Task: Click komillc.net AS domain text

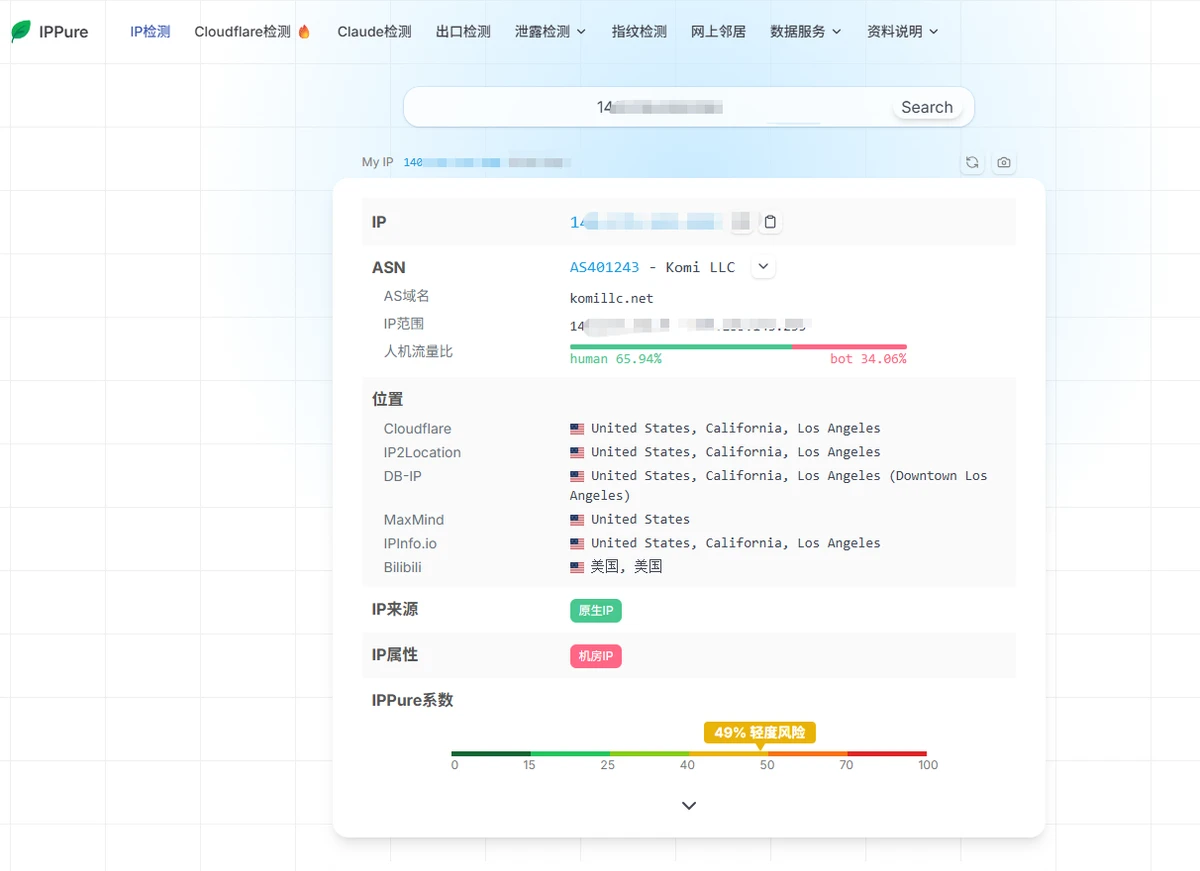Action: click(612, 298)
